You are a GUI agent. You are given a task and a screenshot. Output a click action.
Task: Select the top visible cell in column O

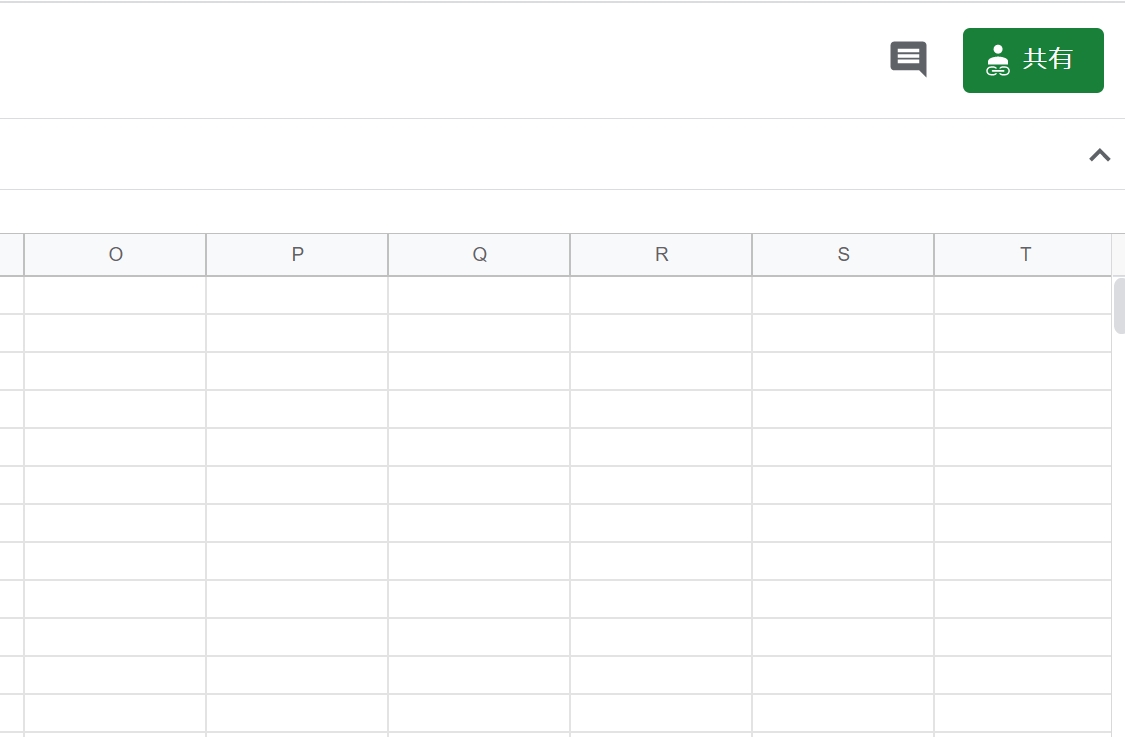115,296
